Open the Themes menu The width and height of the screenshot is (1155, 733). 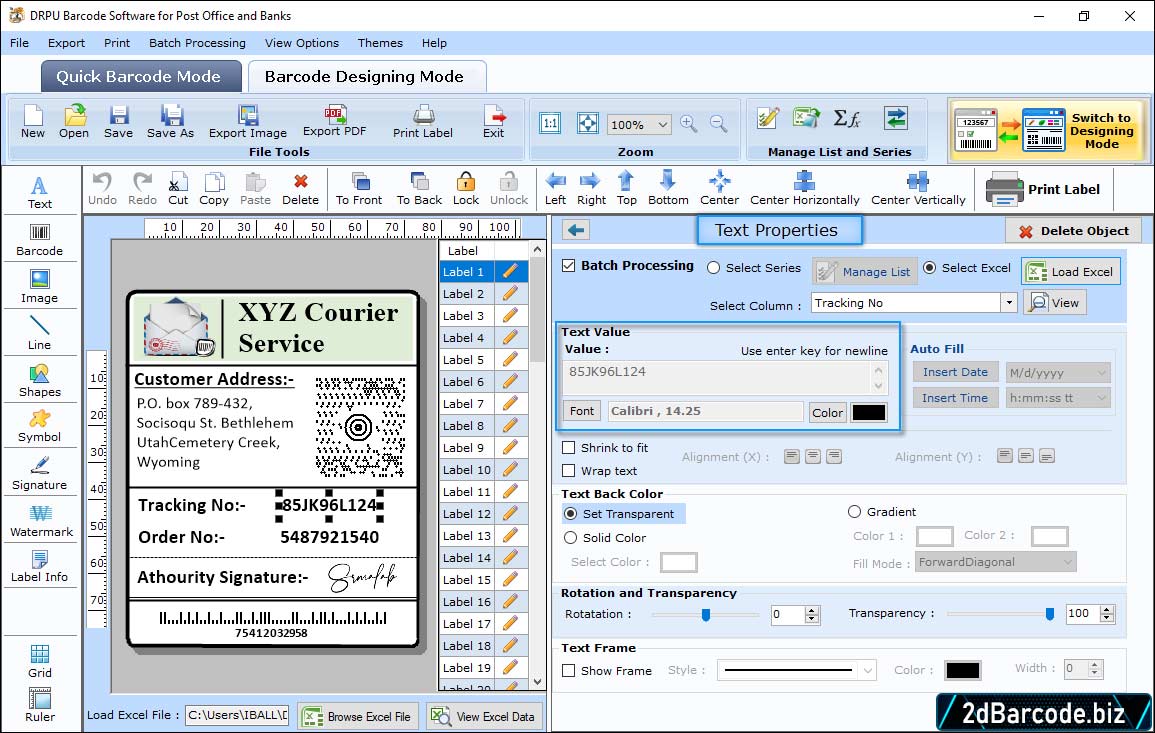(380, 43)
